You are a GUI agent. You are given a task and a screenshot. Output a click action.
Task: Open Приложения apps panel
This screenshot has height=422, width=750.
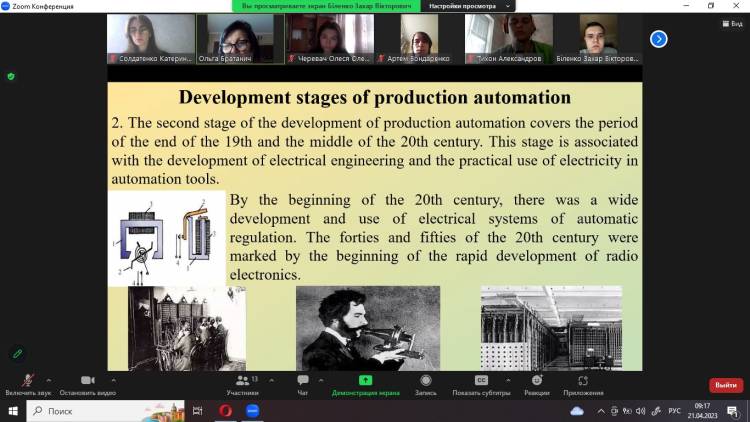tap(583, 382)
